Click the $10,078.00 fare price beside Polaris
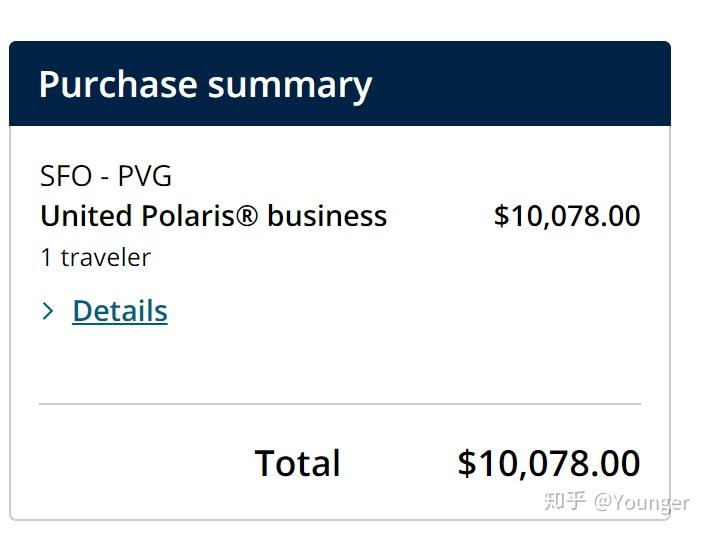This screenshot has width=707, height=533. pos(567,216)
